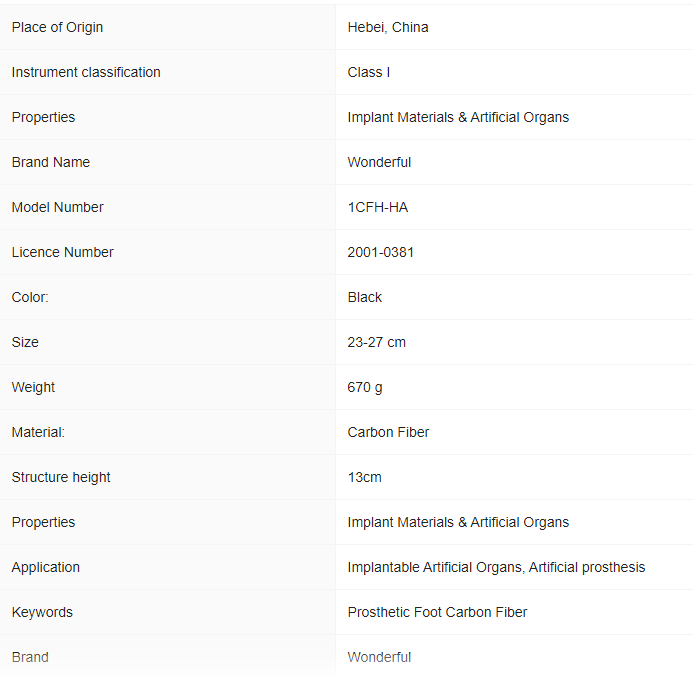Screen dimensions: 693x676
Task: Click the "23-27 cm" size value
Action: pos(377,342)
